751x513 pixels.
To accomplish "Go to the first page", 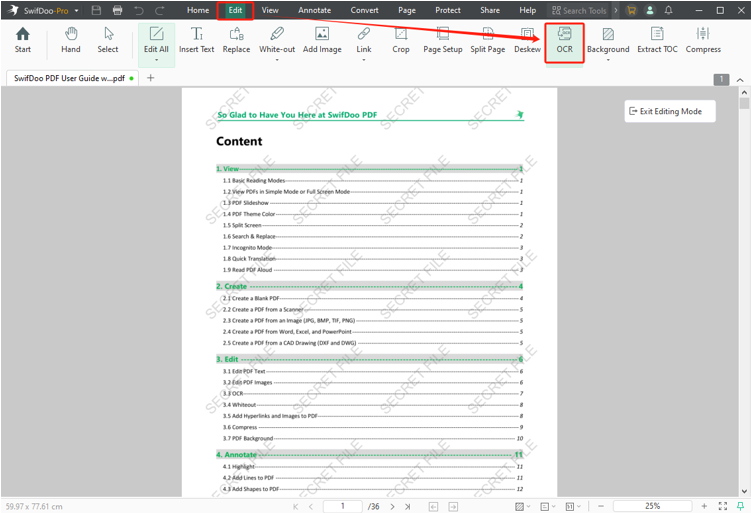I will tap(296, 506).
